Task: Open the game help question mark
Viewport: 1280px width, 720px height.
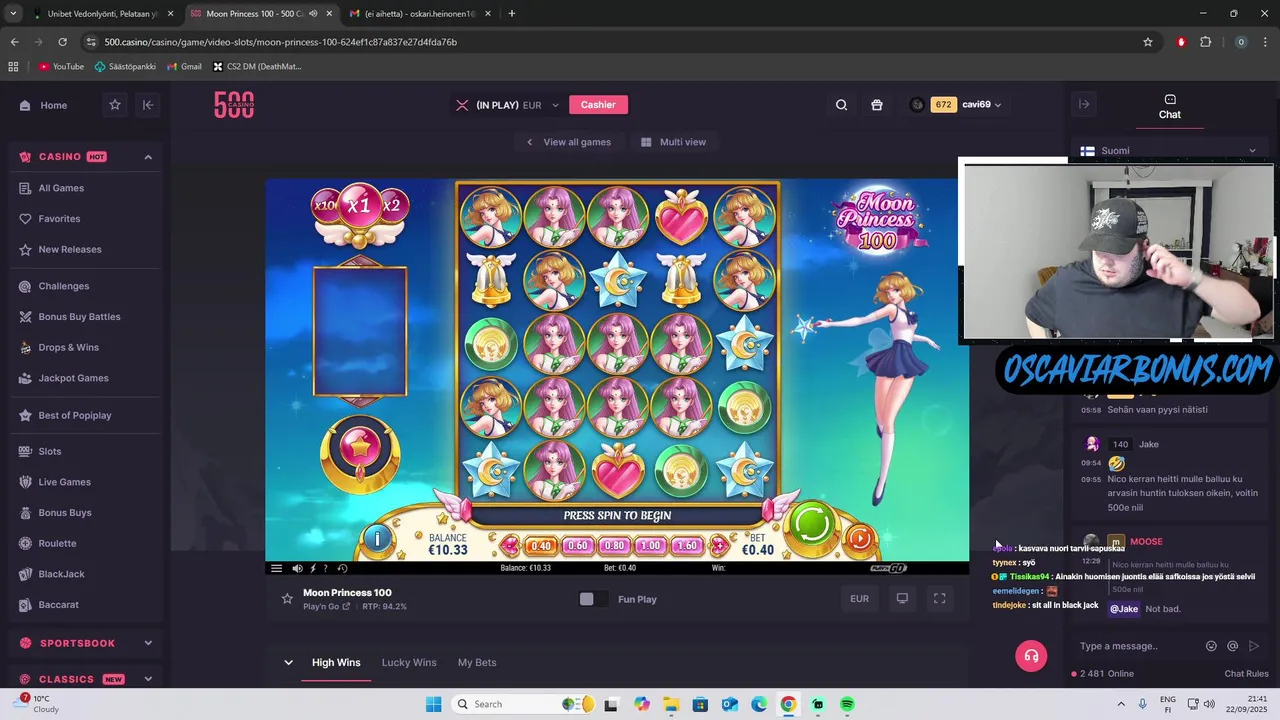Action: (x=325, y=568)
